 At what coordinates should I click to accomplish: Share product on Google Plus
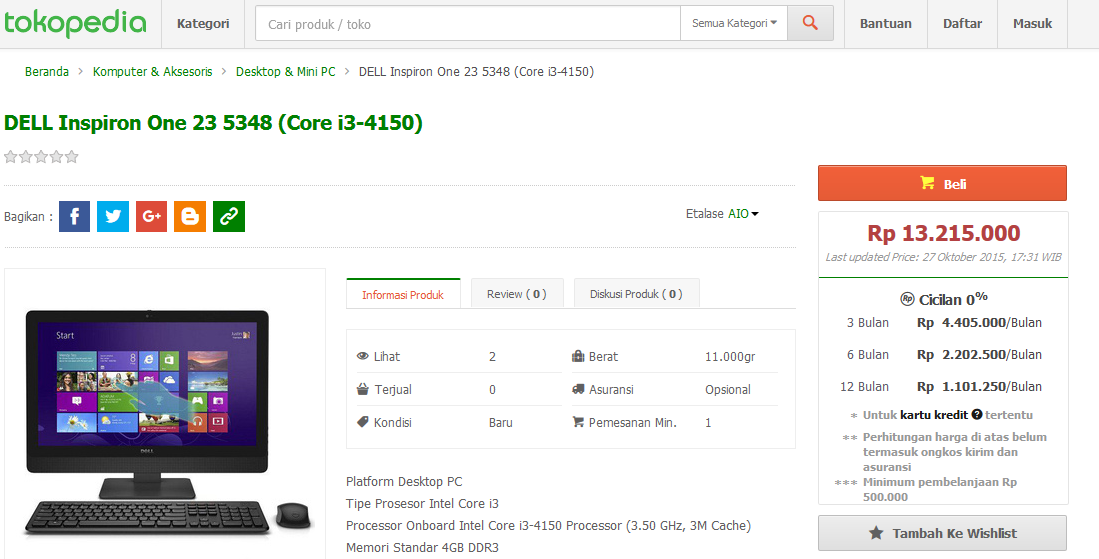pos(151,216)
